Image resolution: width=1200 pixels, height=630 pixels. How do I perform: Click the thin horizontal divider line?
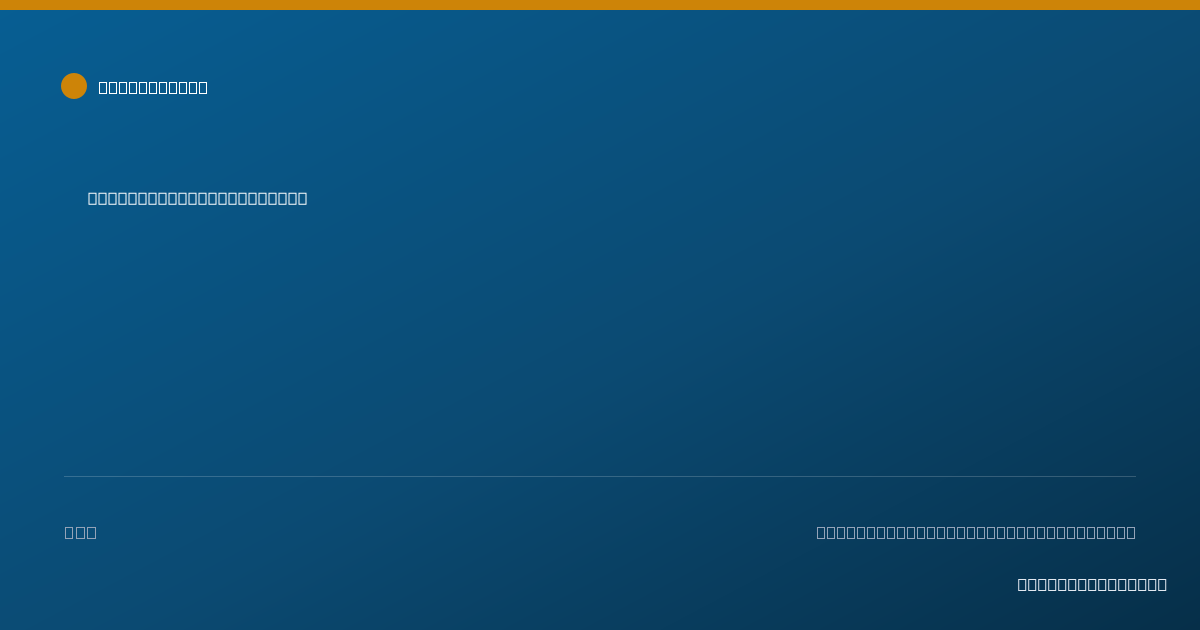point(600,476)
